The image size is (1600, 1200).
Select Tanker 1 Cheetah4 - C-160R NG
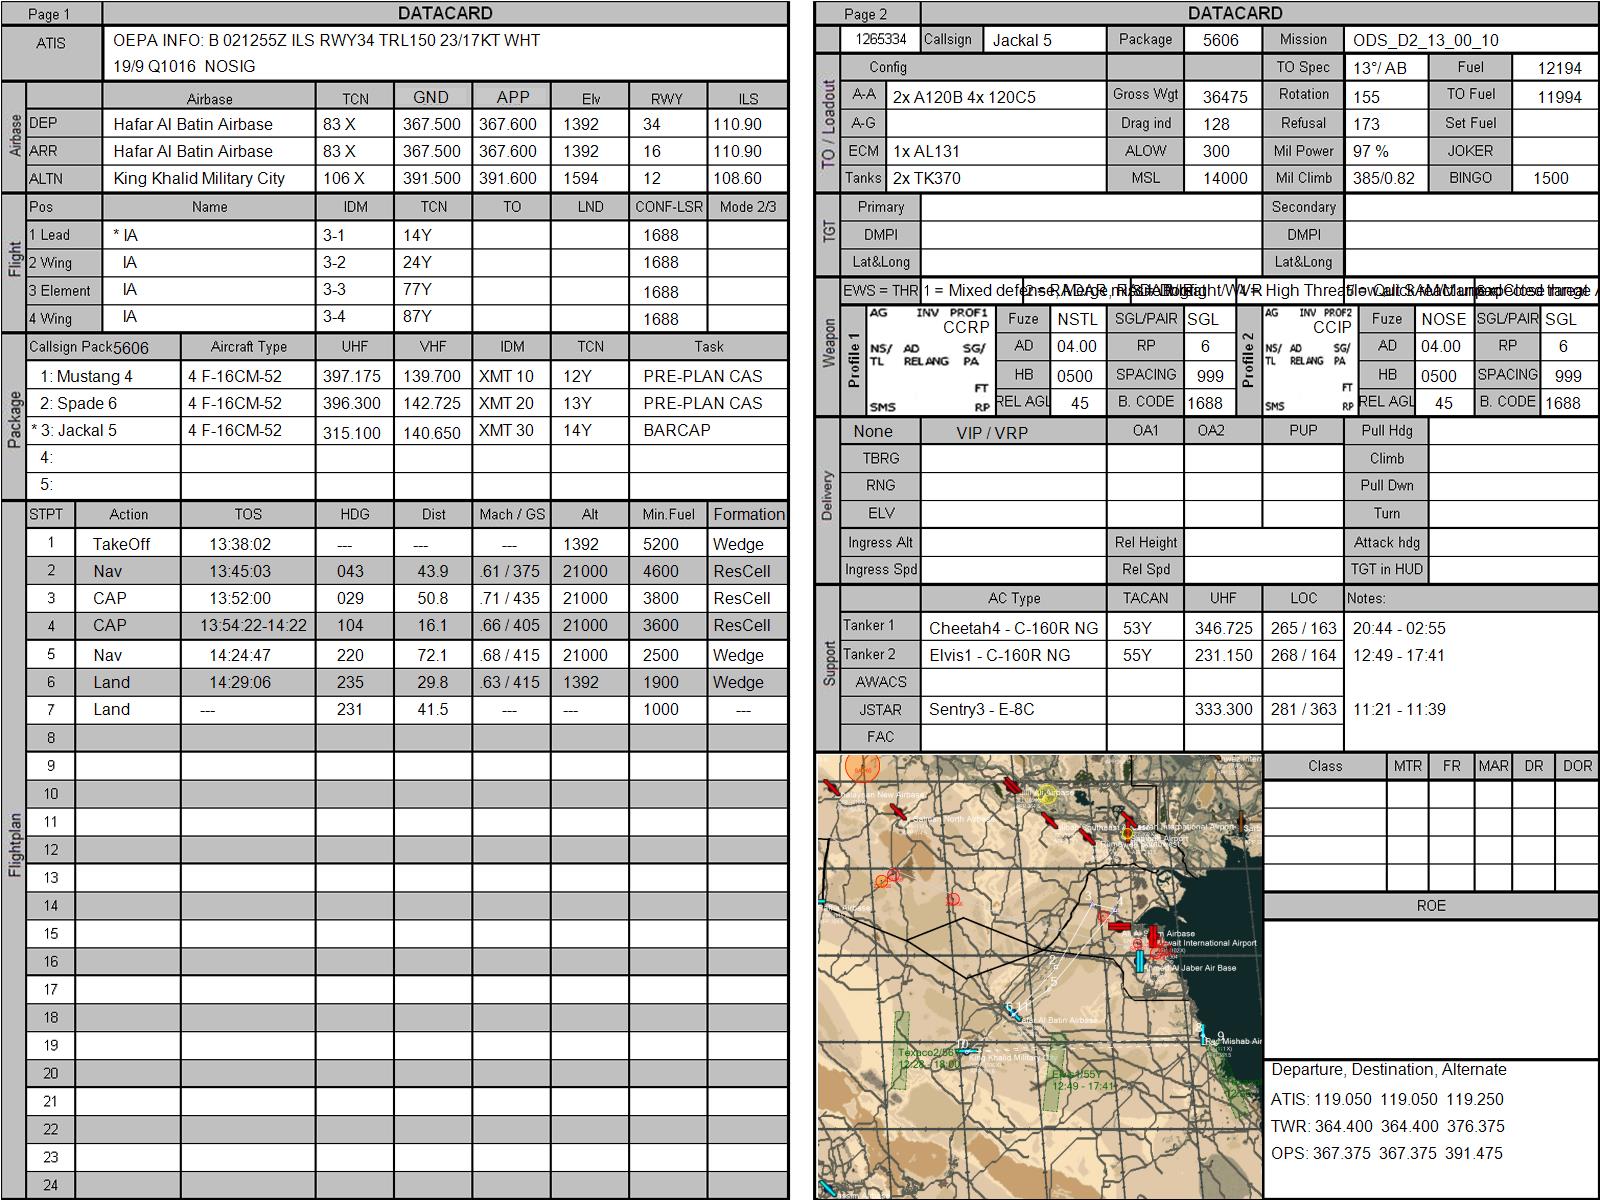[x=1013, y=629]
